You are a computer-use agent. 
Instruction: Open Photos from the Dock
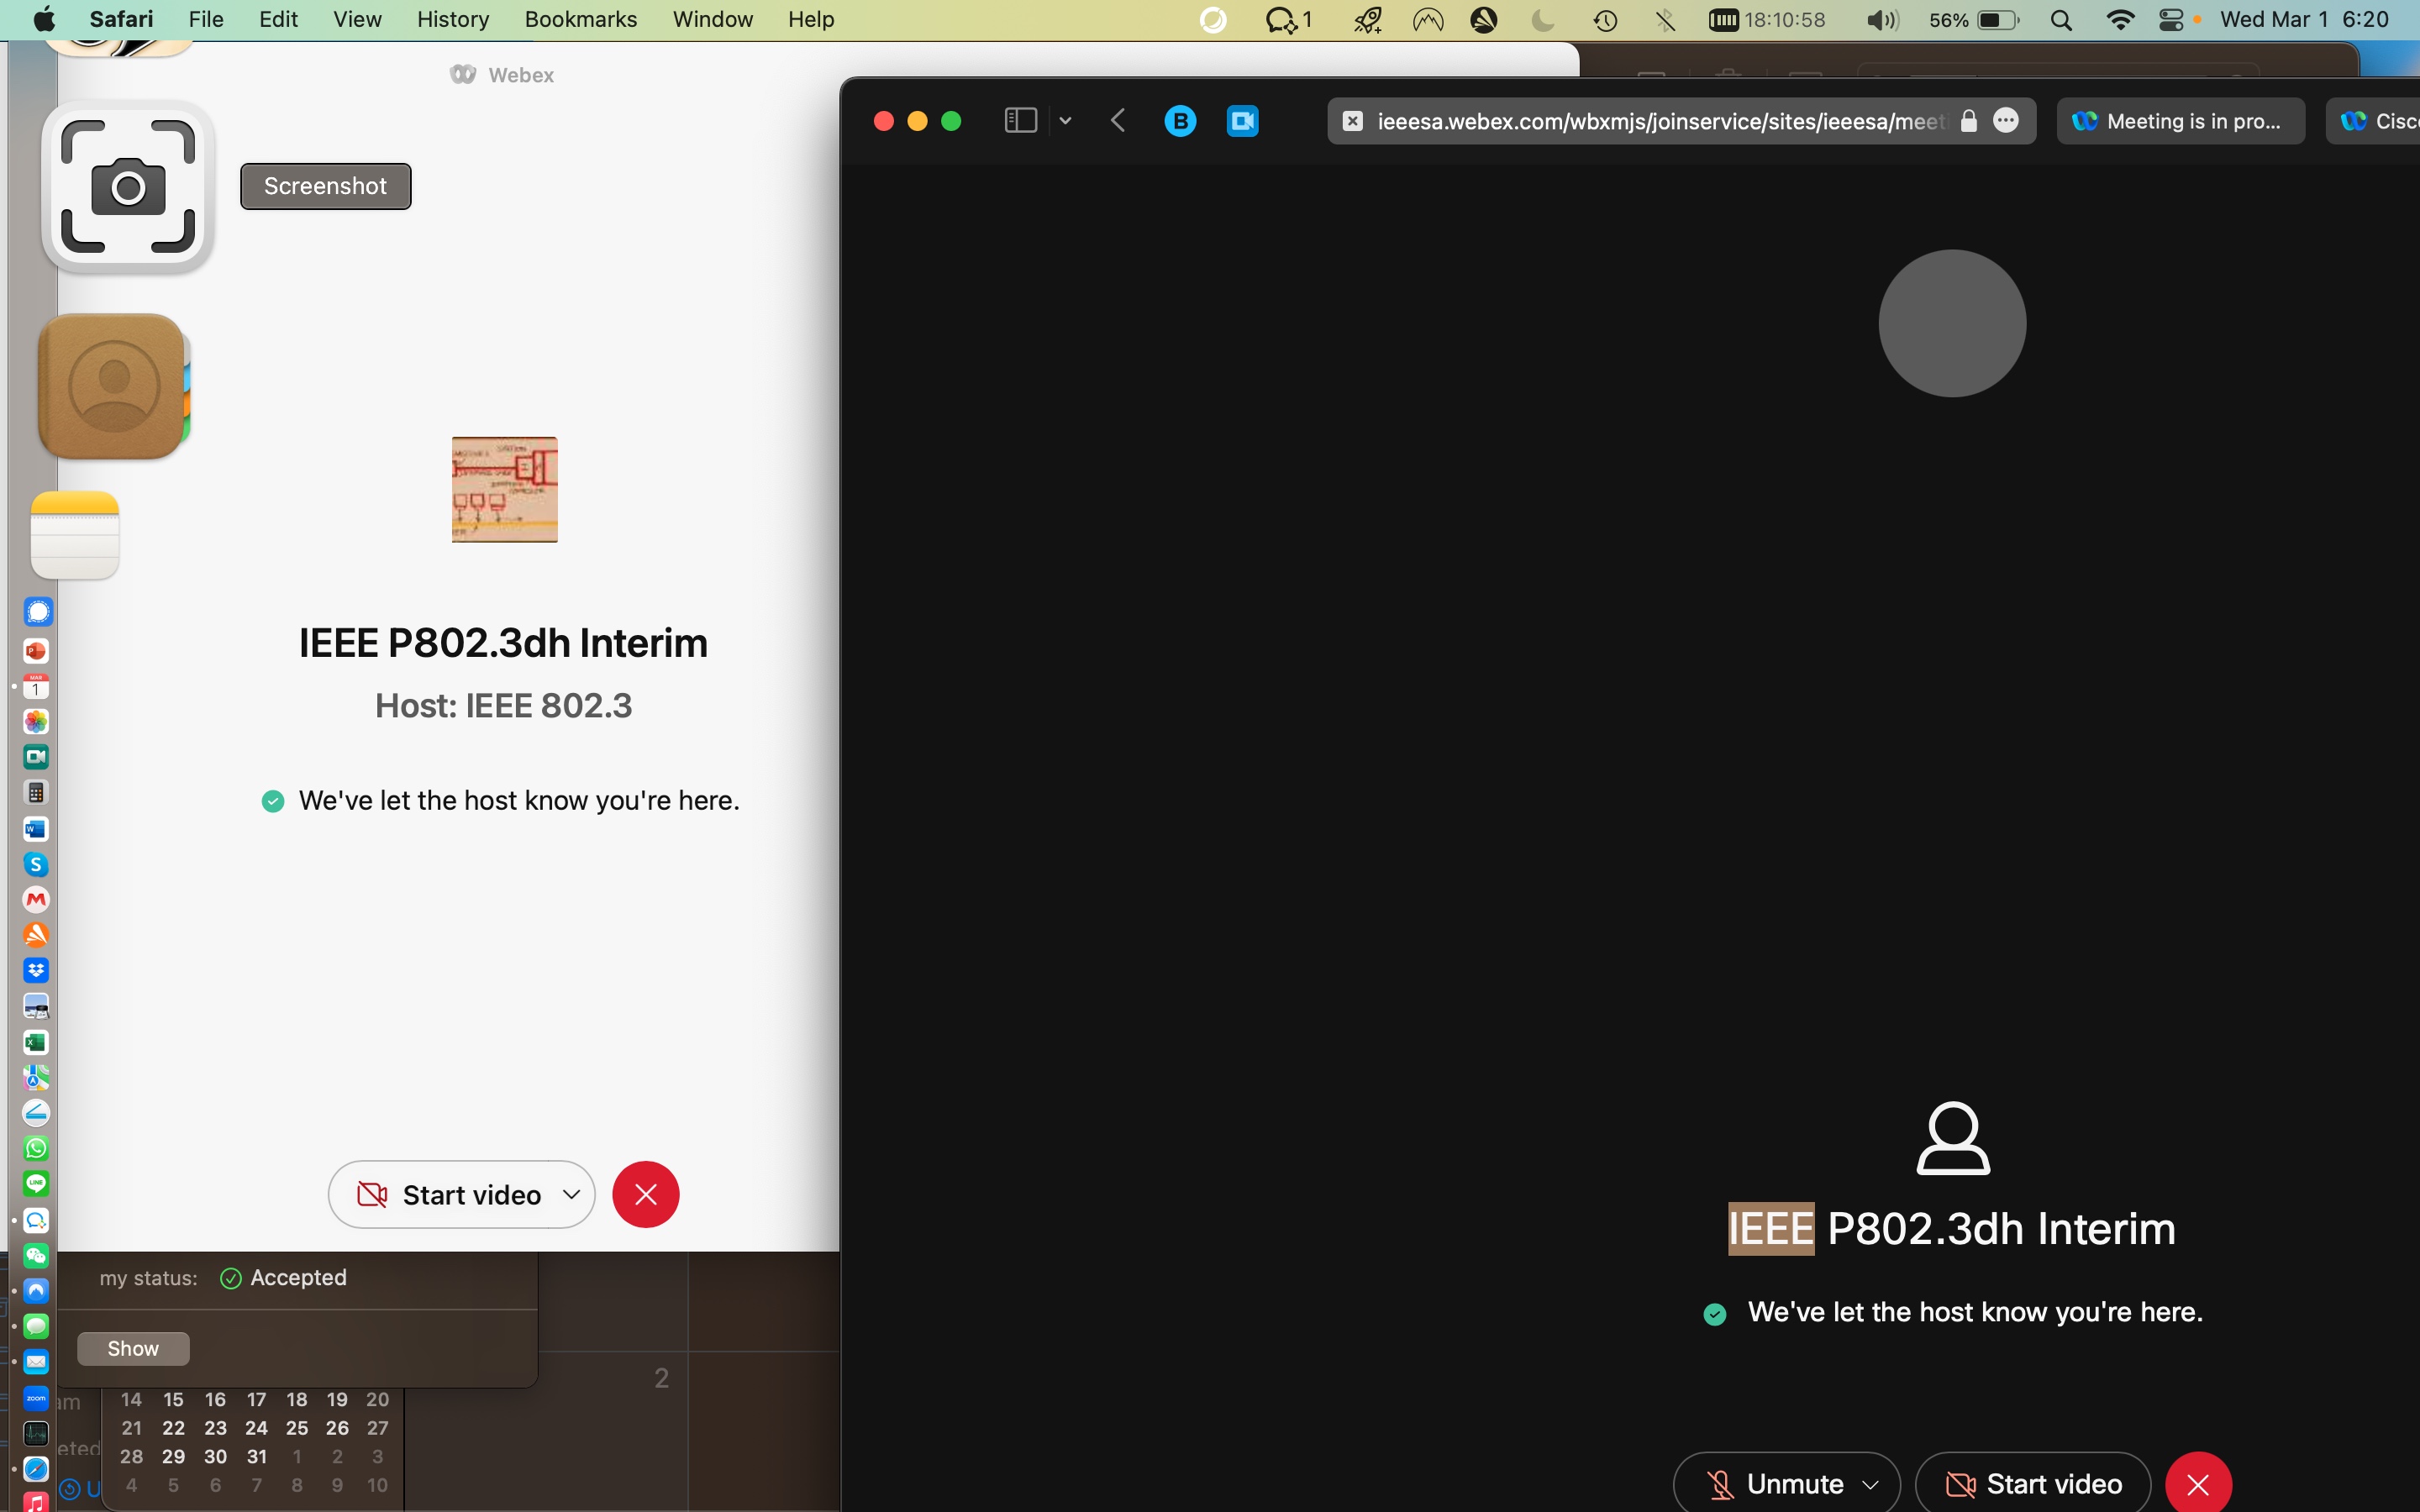point(36,721)
